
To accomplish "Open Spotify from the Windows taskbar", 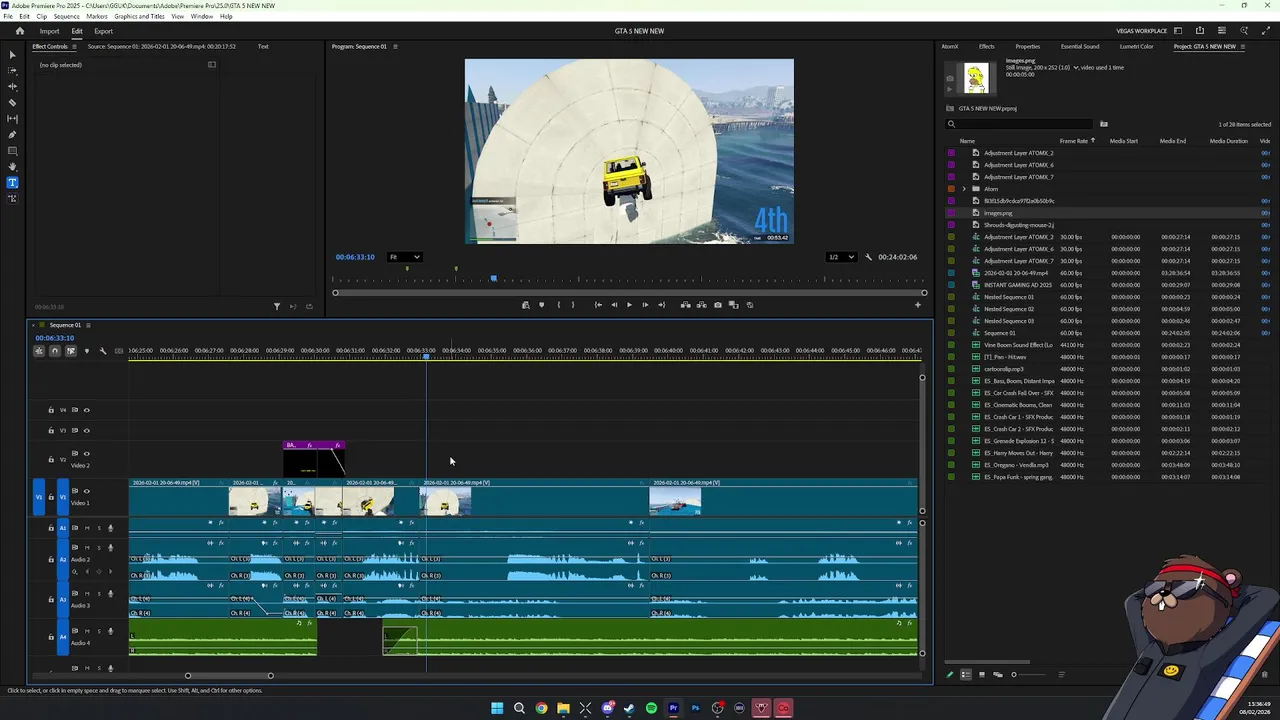I will 651,709.
